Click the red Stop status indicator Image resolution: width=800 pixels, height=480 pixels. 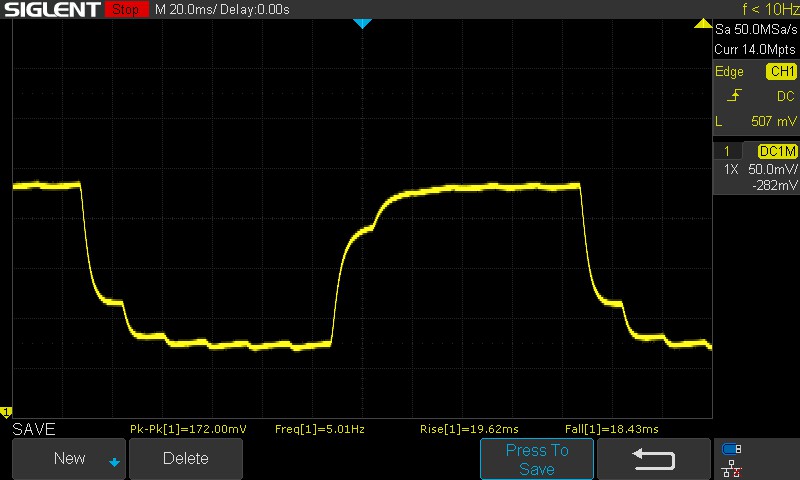tap(126, 9)
